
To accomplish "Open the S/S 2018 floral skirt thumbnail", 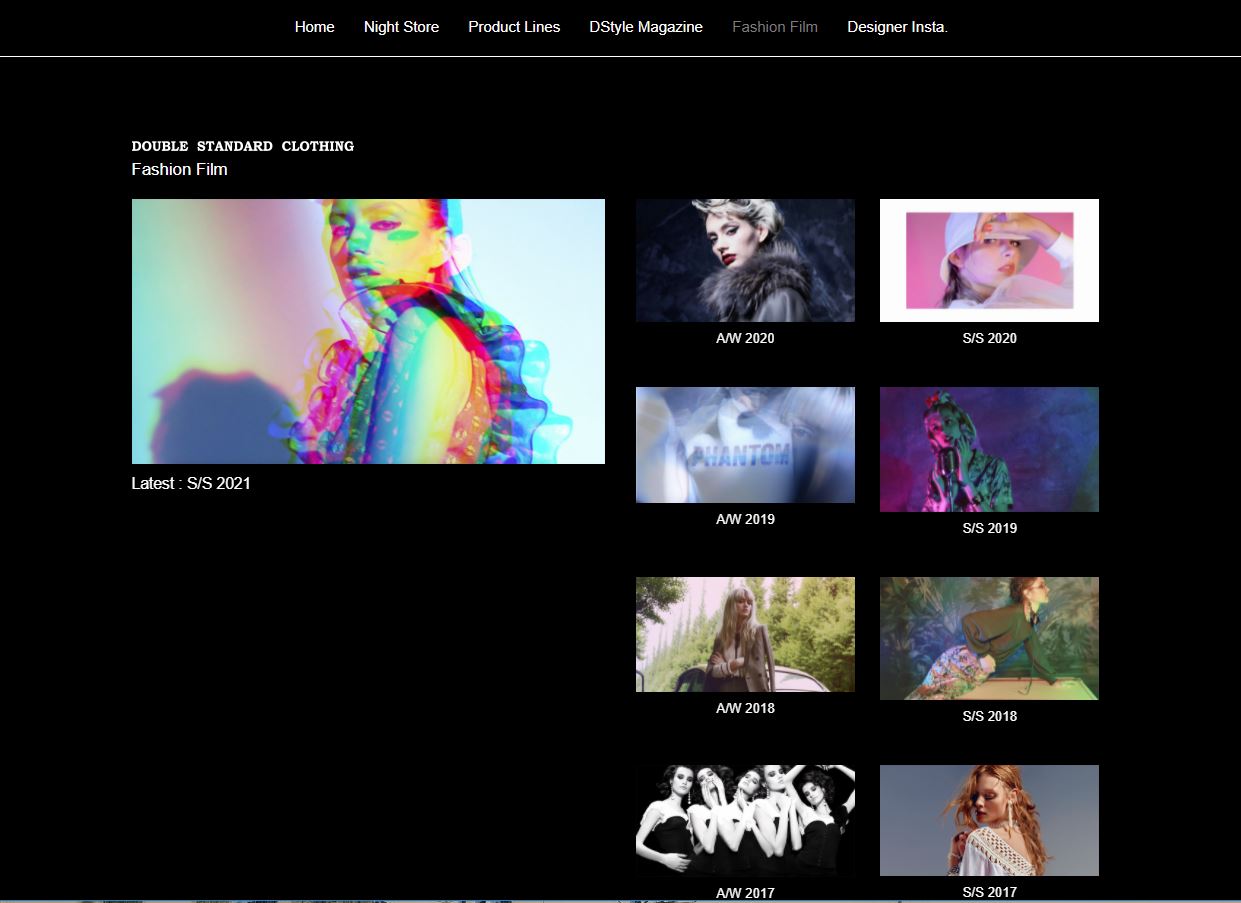I will (x=989, y=638).
